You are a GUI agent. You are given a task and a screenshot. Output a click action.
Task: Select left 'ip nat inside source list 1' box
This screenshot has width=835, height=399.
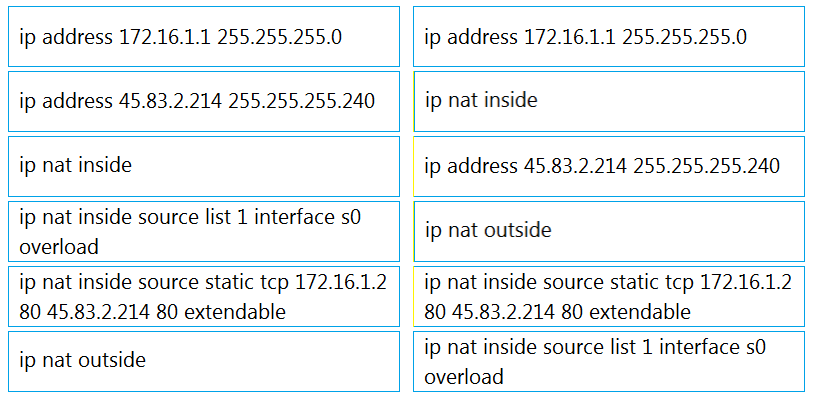tap(204, 231)
